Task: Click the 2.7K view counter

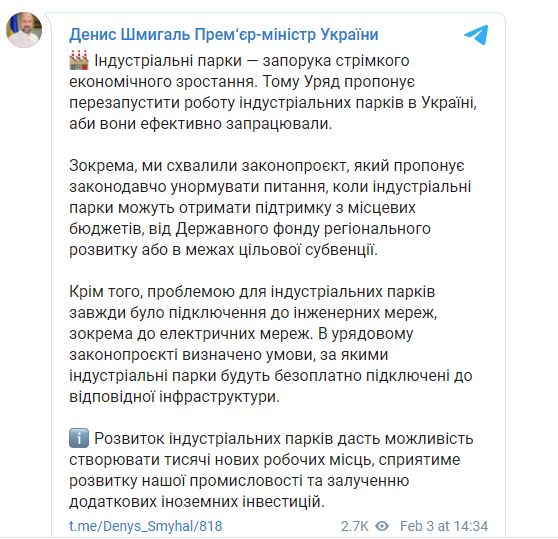Action: click(x=354, y=526)
